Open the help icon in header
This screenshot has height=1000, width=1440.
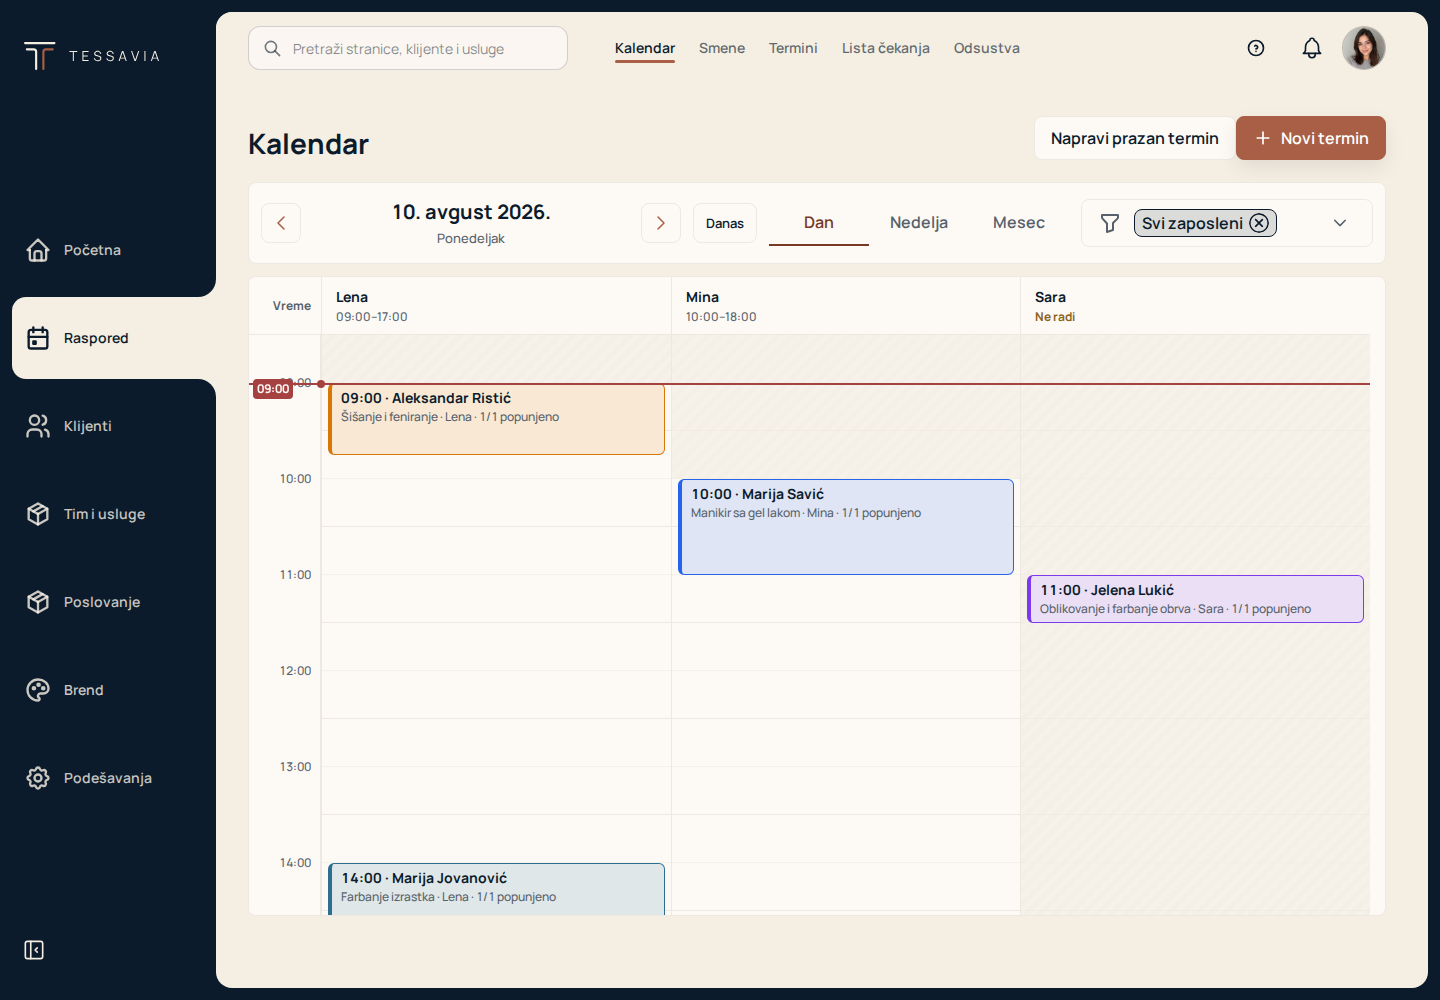(1256, 48)
